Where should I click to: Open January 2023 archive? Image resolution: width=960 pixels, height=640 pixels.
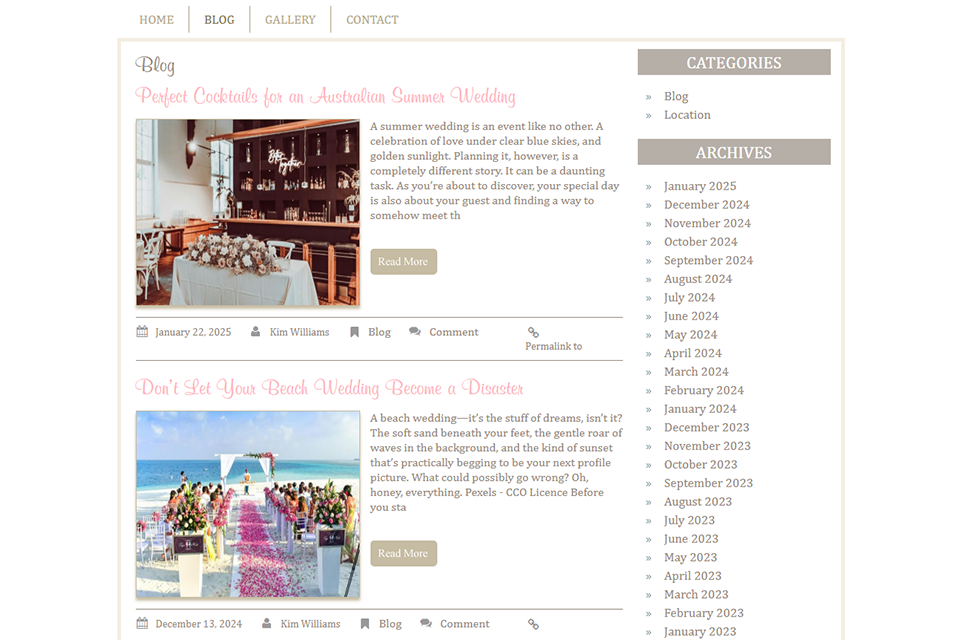pos(700,631)
